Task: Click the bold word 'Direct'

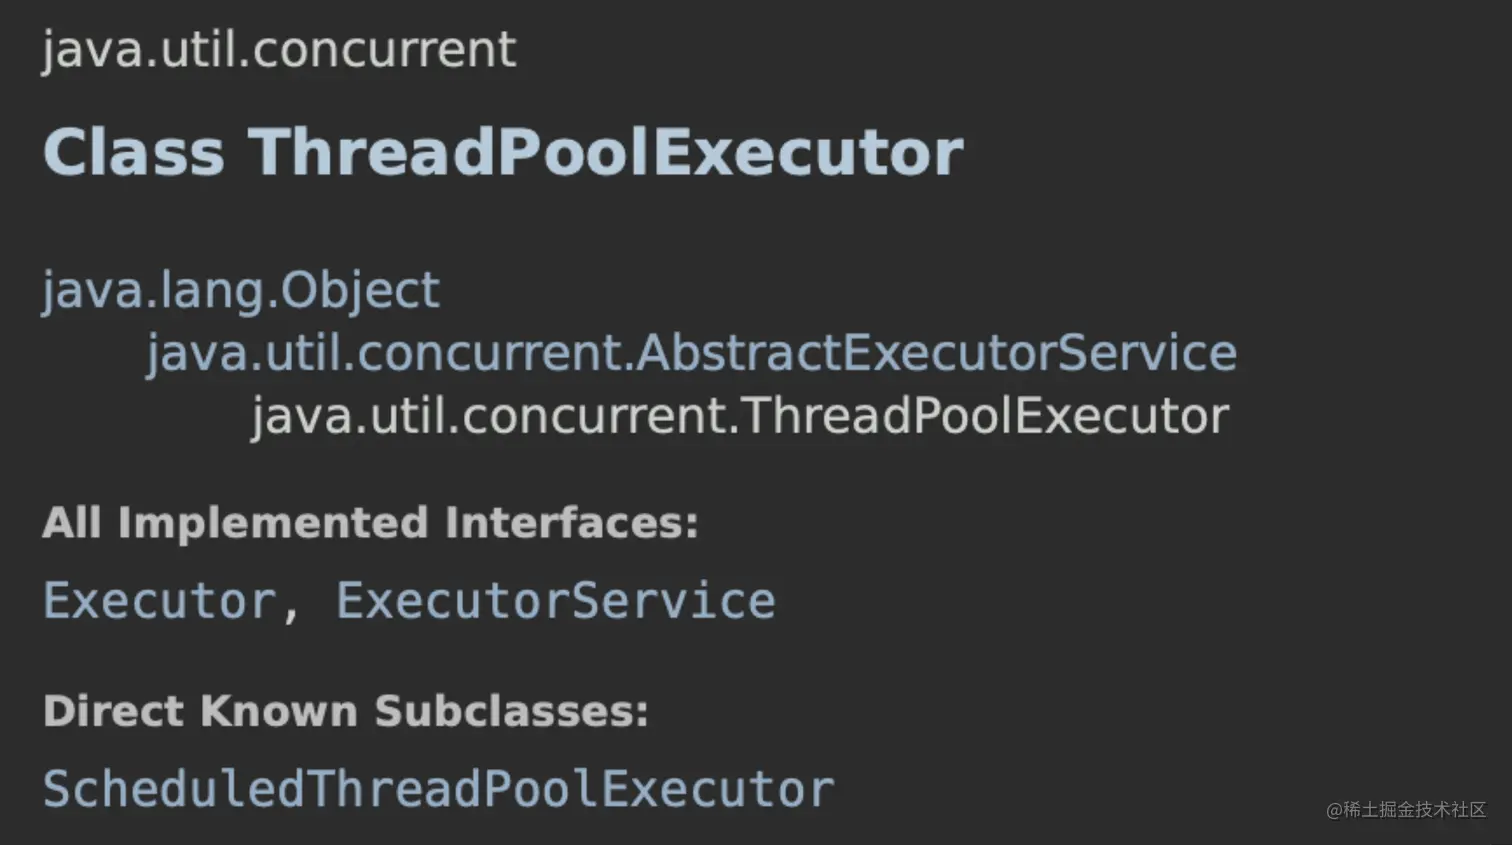Action: tap(113, 711)
